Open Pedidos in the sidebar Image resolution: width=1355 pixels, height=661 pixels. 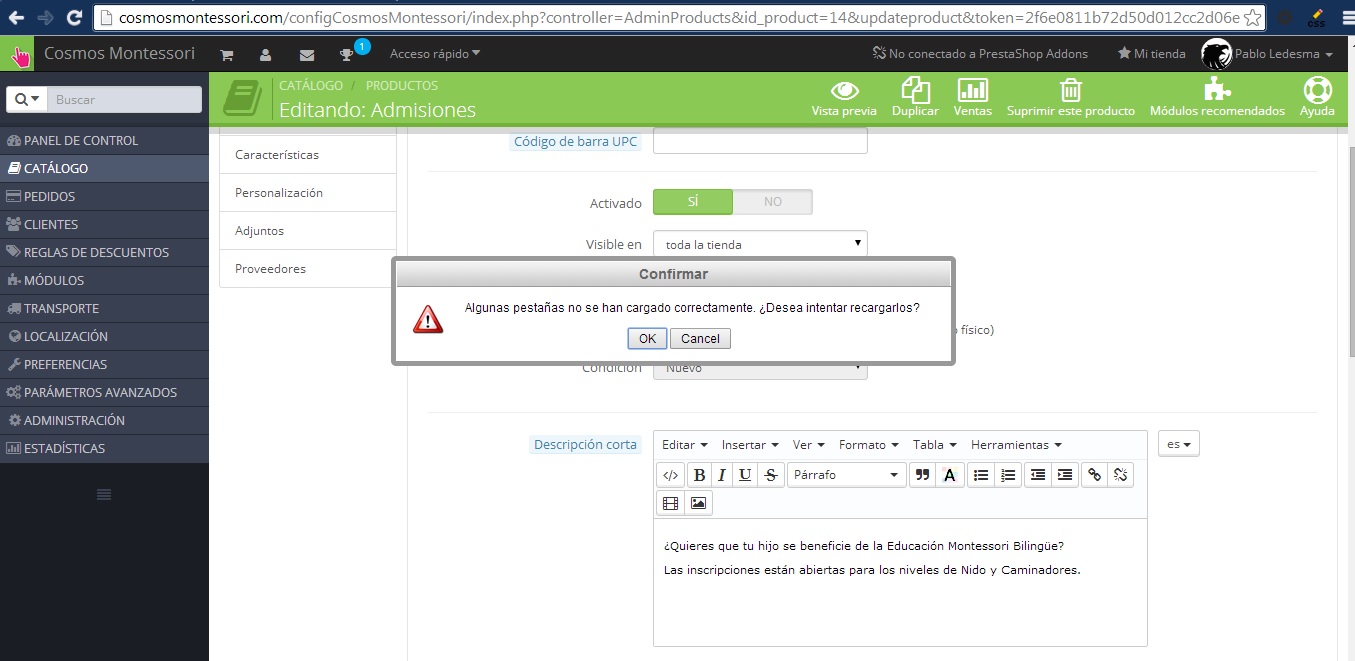pos(104,197)
